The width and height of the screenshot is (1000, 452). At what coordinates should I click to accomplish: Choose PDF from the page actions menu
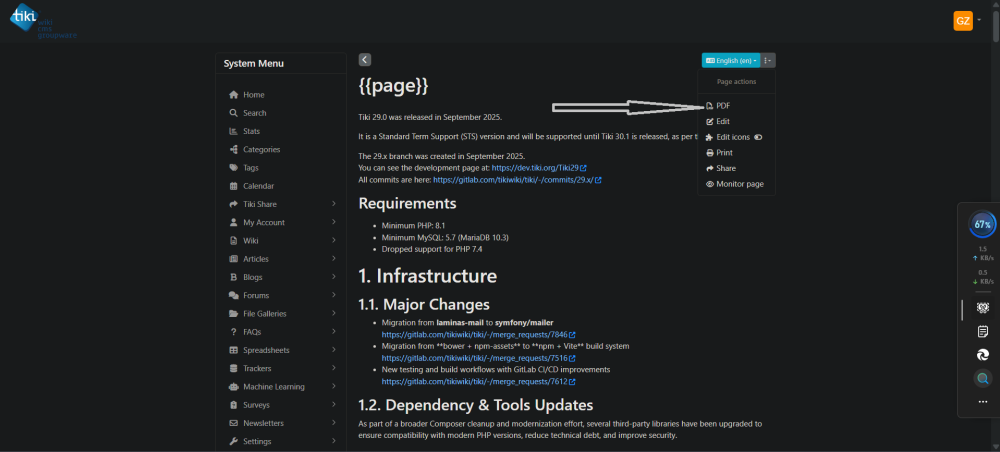[719, 106]
